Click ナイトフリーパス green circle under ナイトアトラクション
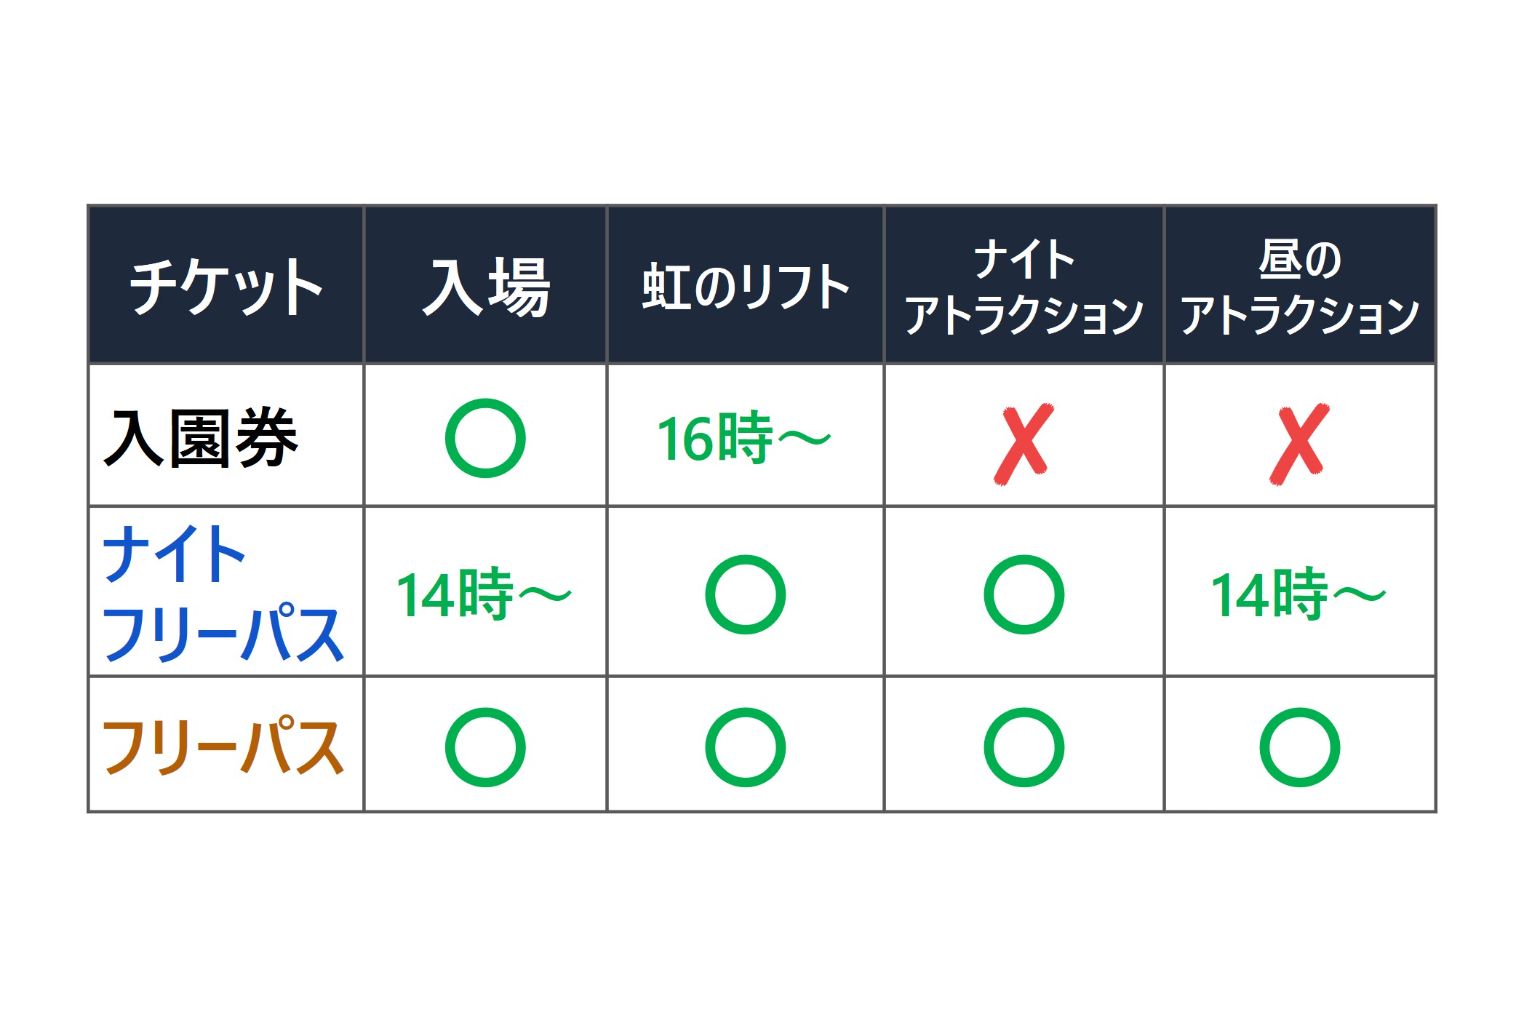 (1023, 594)
